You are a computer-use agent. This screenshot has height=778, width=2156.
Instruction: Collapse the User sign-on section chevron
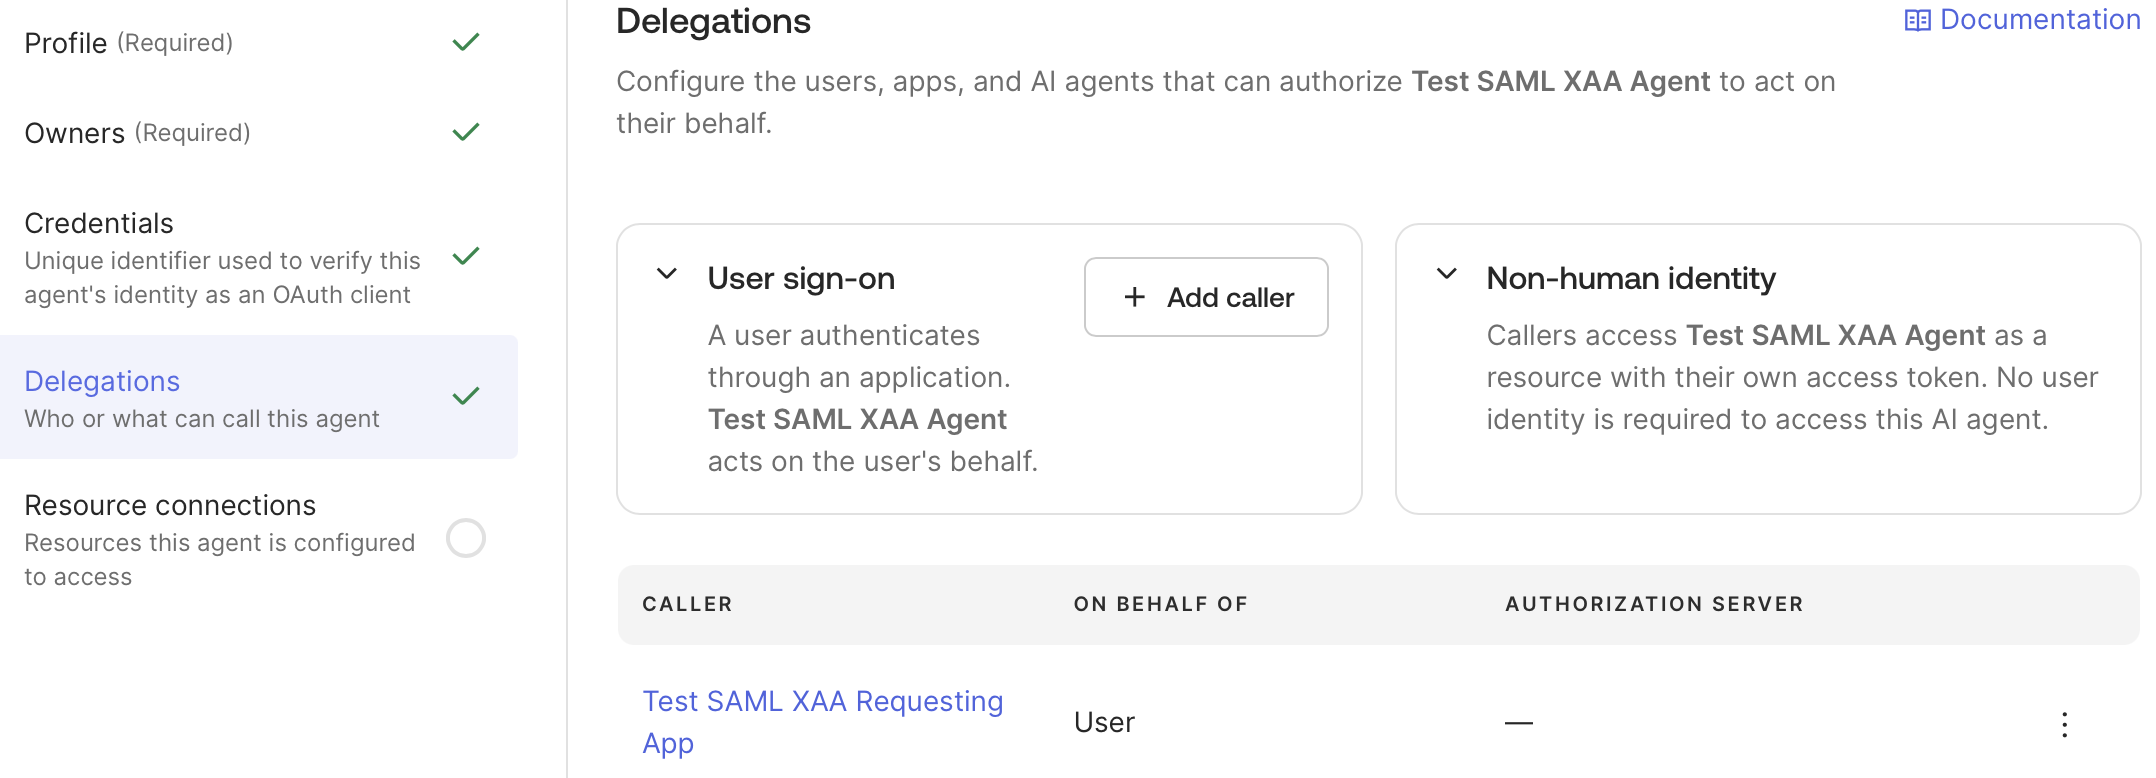coord(667,274)
